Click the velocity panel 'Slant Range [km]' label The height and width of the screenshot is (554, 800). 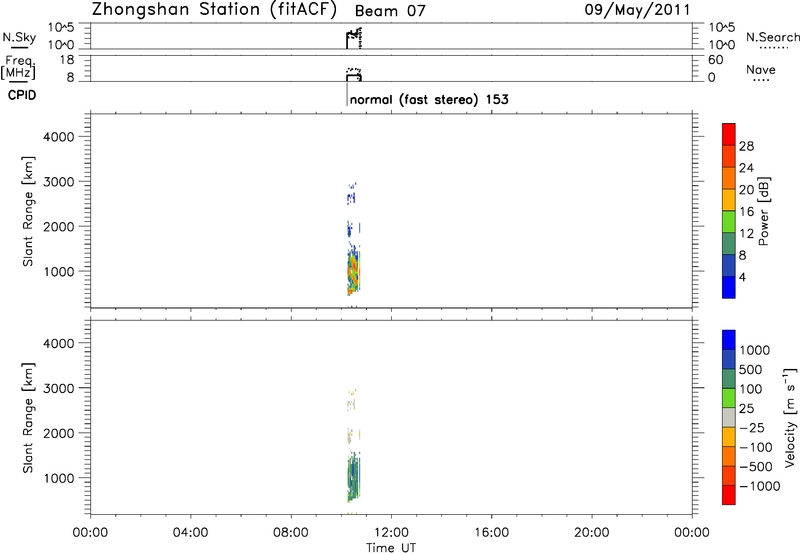pyautogui.click(x=28, y=418)
